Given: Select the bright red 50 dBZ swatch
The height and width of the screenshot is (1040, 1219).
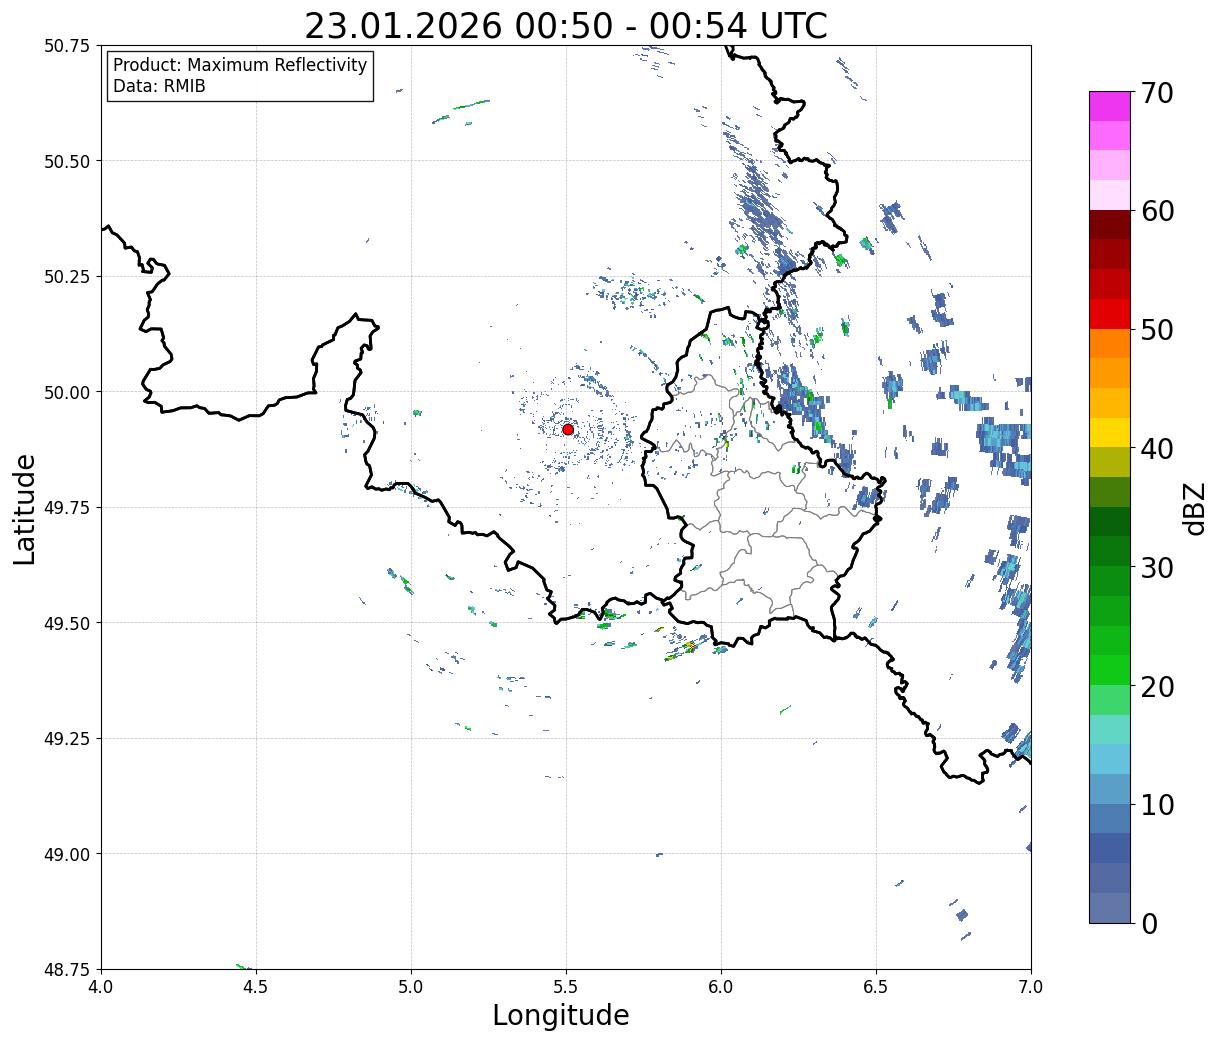Looking at the screenshot, I should 1110,314.
